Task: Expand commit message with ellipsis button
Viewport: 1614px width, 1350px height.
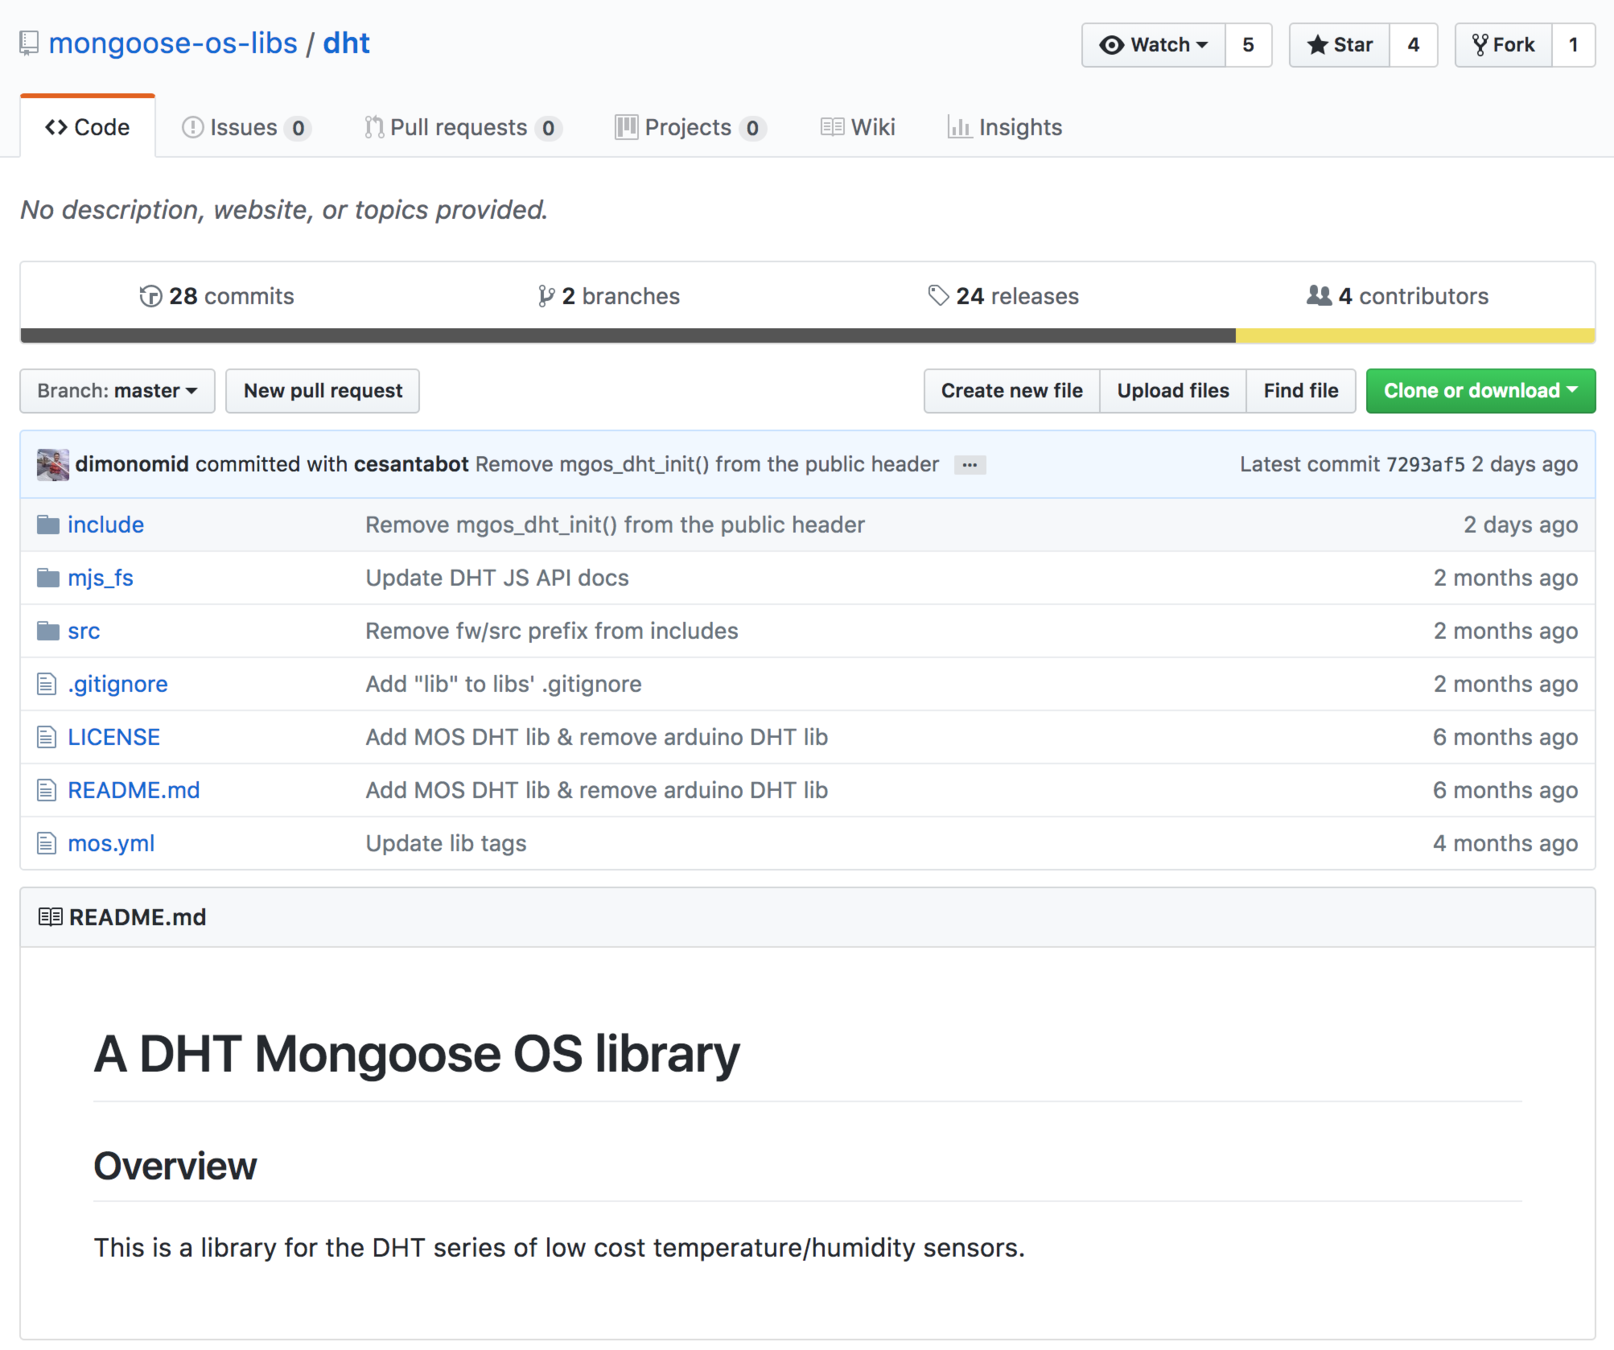Action: (x=969, y=465)
